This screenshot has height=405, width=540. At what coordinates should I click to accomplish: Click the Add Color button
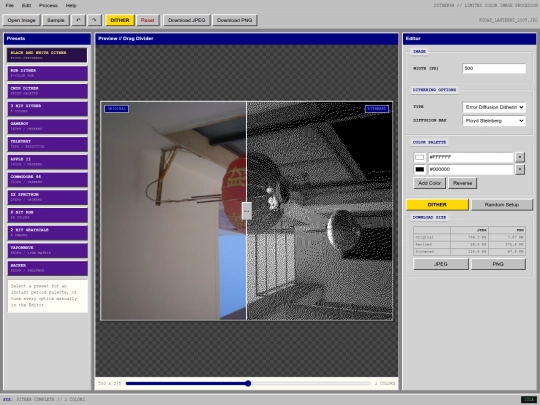(429, 183)
